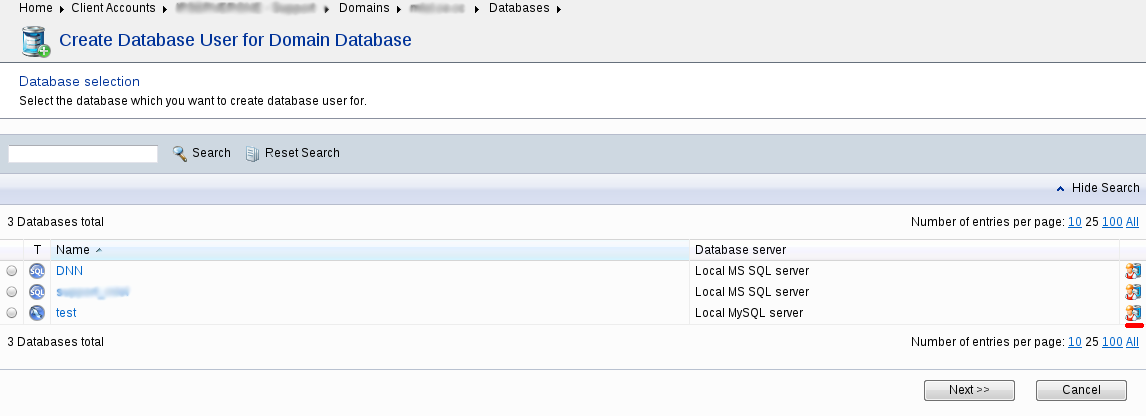
Task: Click the Next >> button
Action: (x=969, y=390)
